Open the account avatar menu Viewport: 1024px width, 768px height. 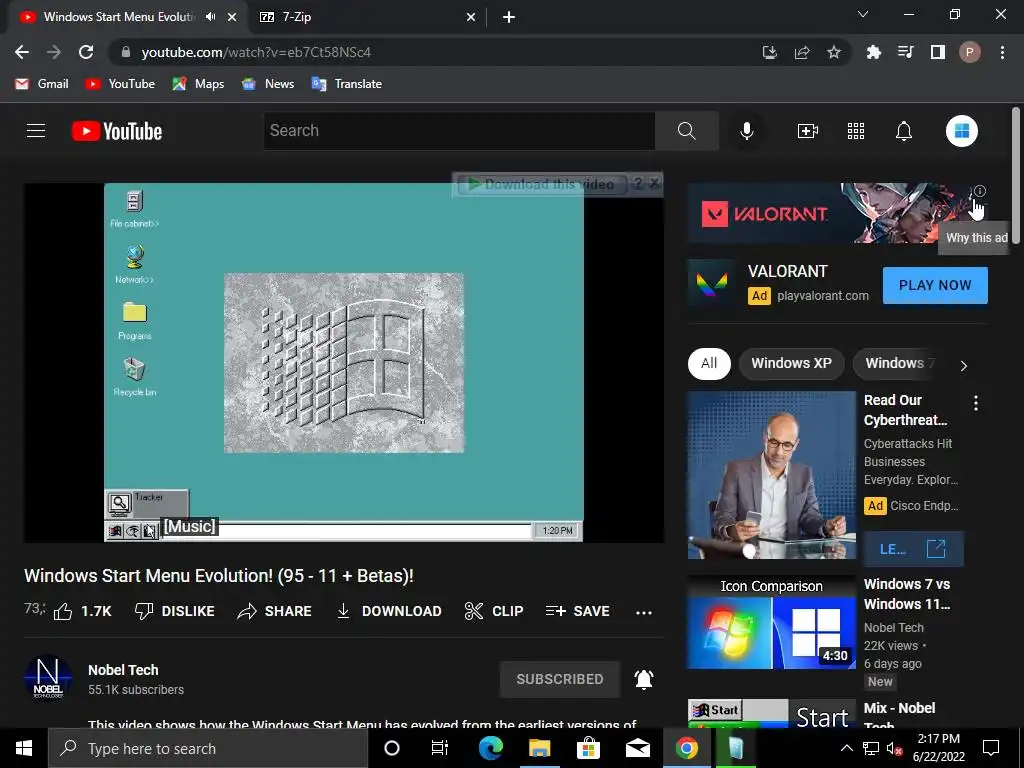pos(961,131)
